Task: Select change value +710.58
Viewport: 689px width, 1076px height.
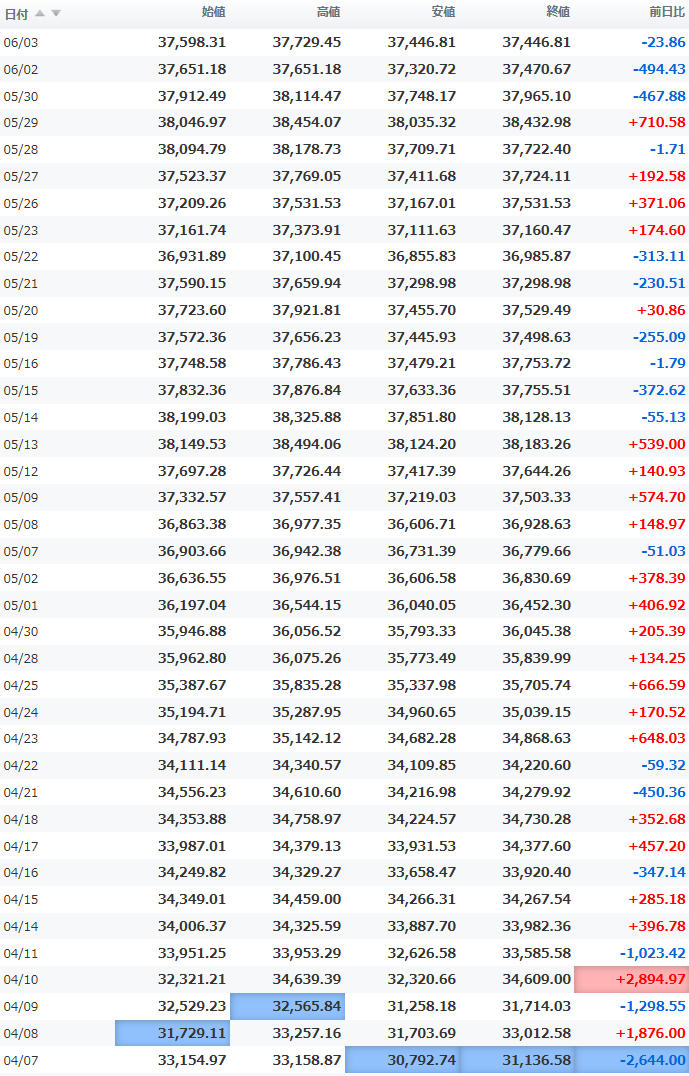Action: (x=657, y=122)
